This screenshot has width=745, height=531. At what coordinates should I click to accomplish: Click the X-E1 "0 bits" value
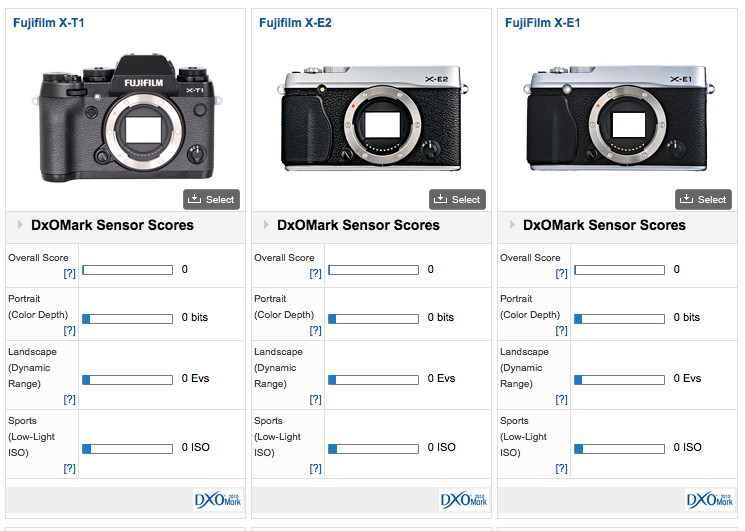pyautogui.click(x=687, y=317)
